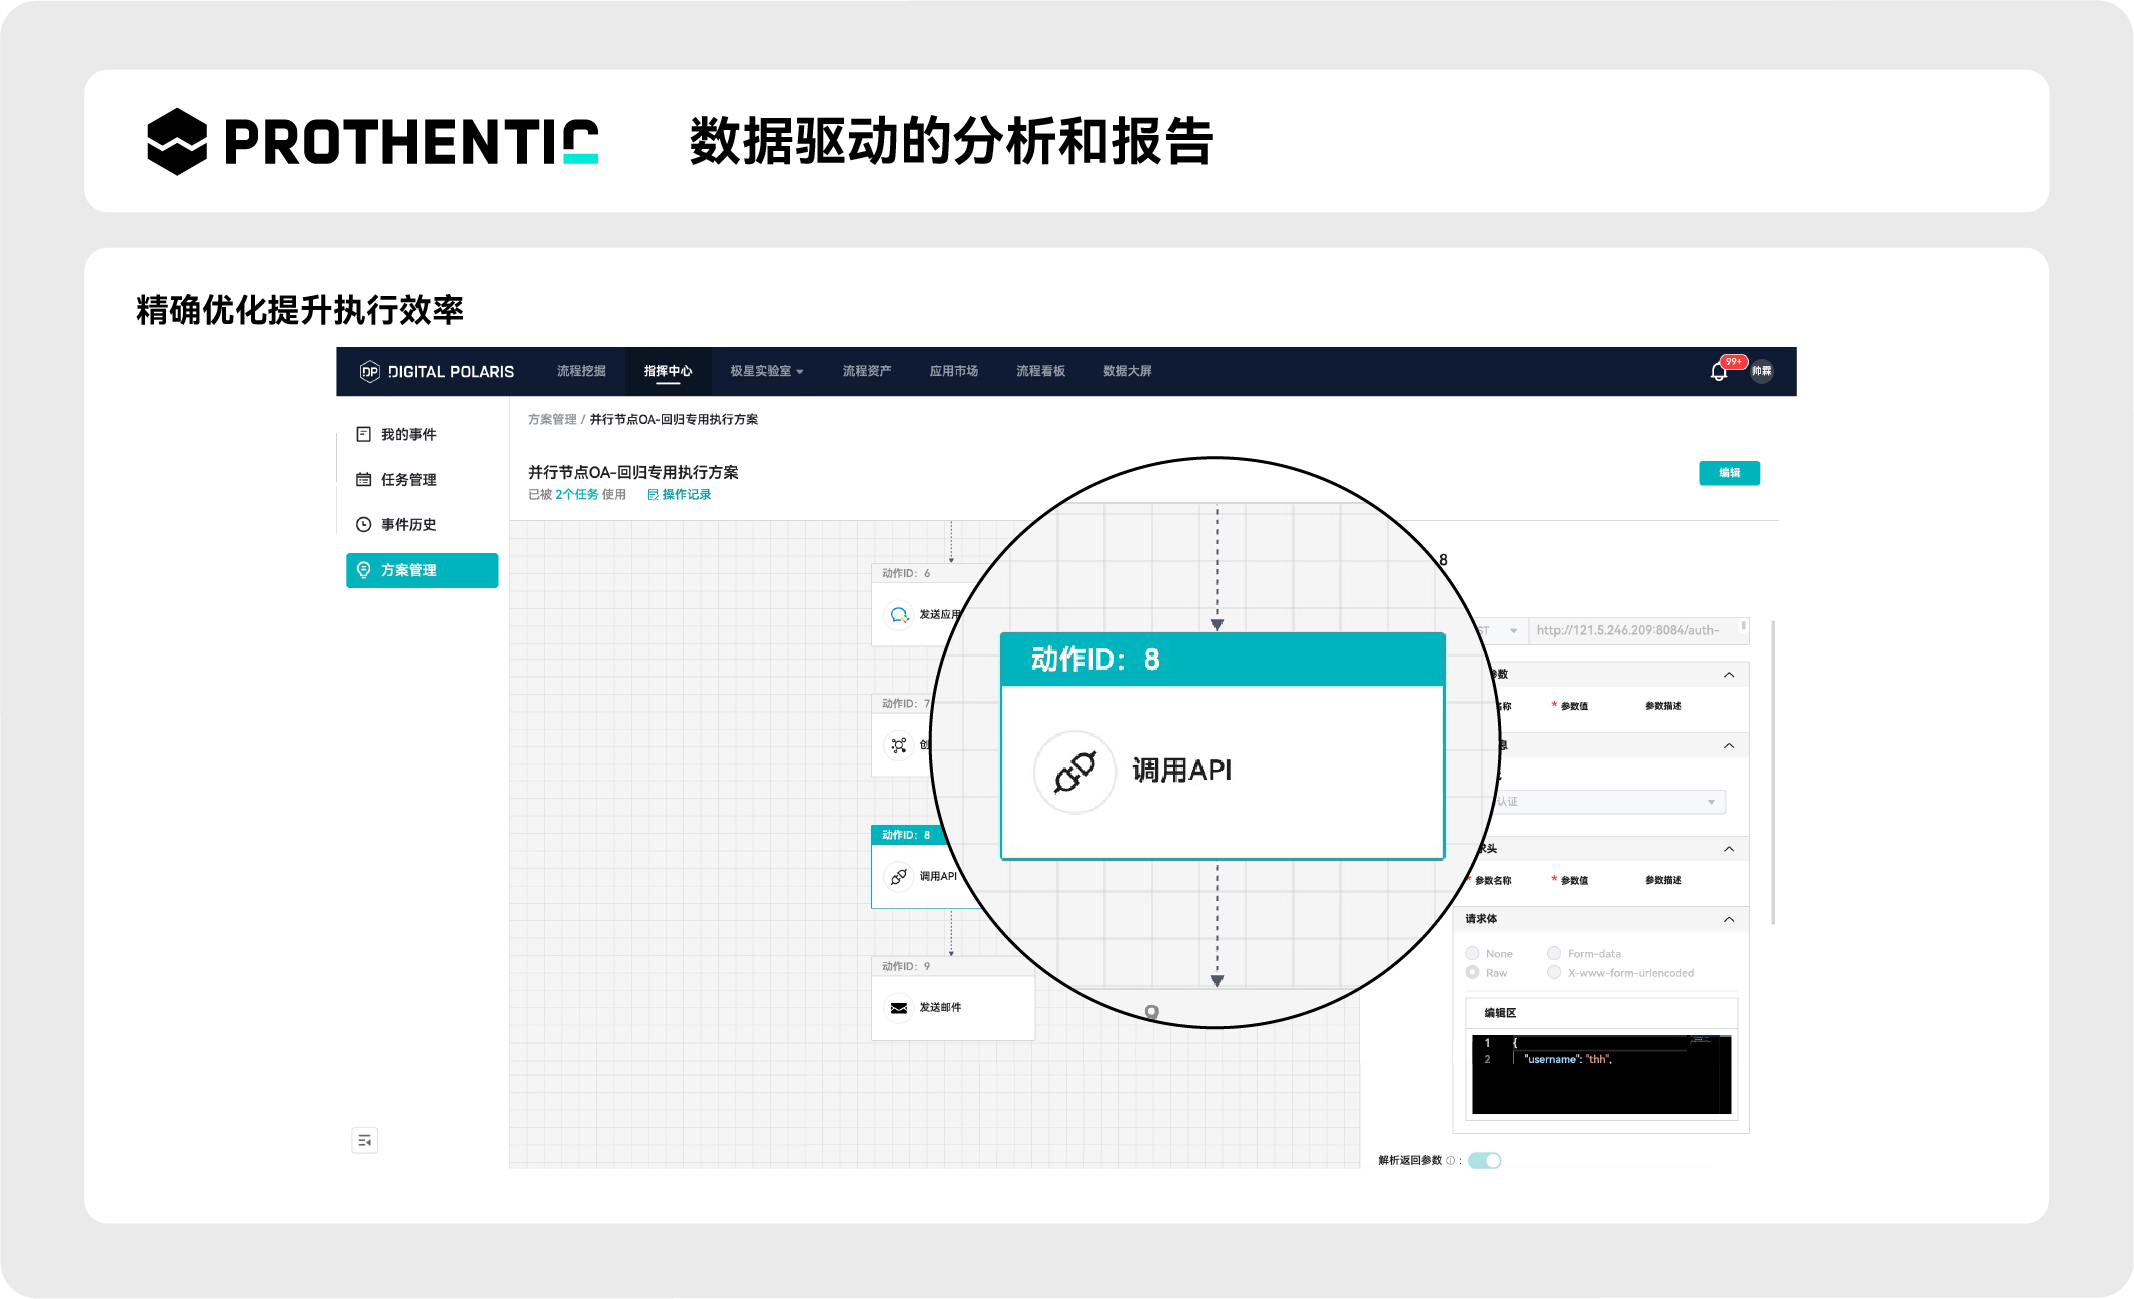Click the user avatar 帅霖
The image size is (2134, 1299).
[1761, 371]
